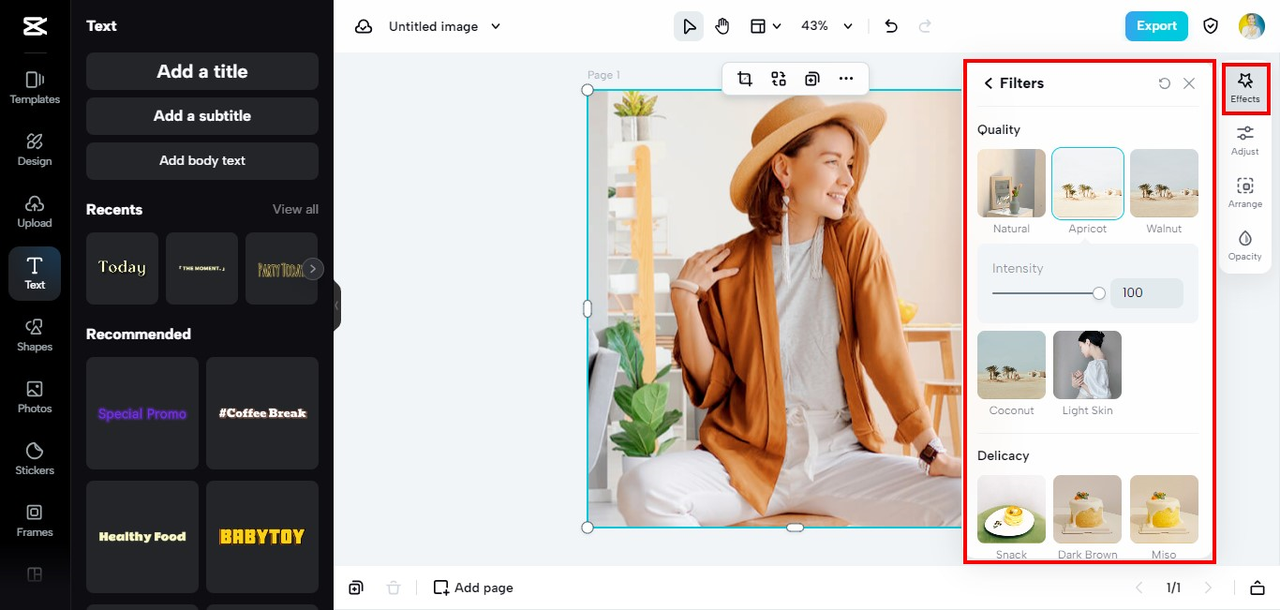
Task: Open the Templates sidebar panel
Action: pyautogui.click(x=35, y=88)
